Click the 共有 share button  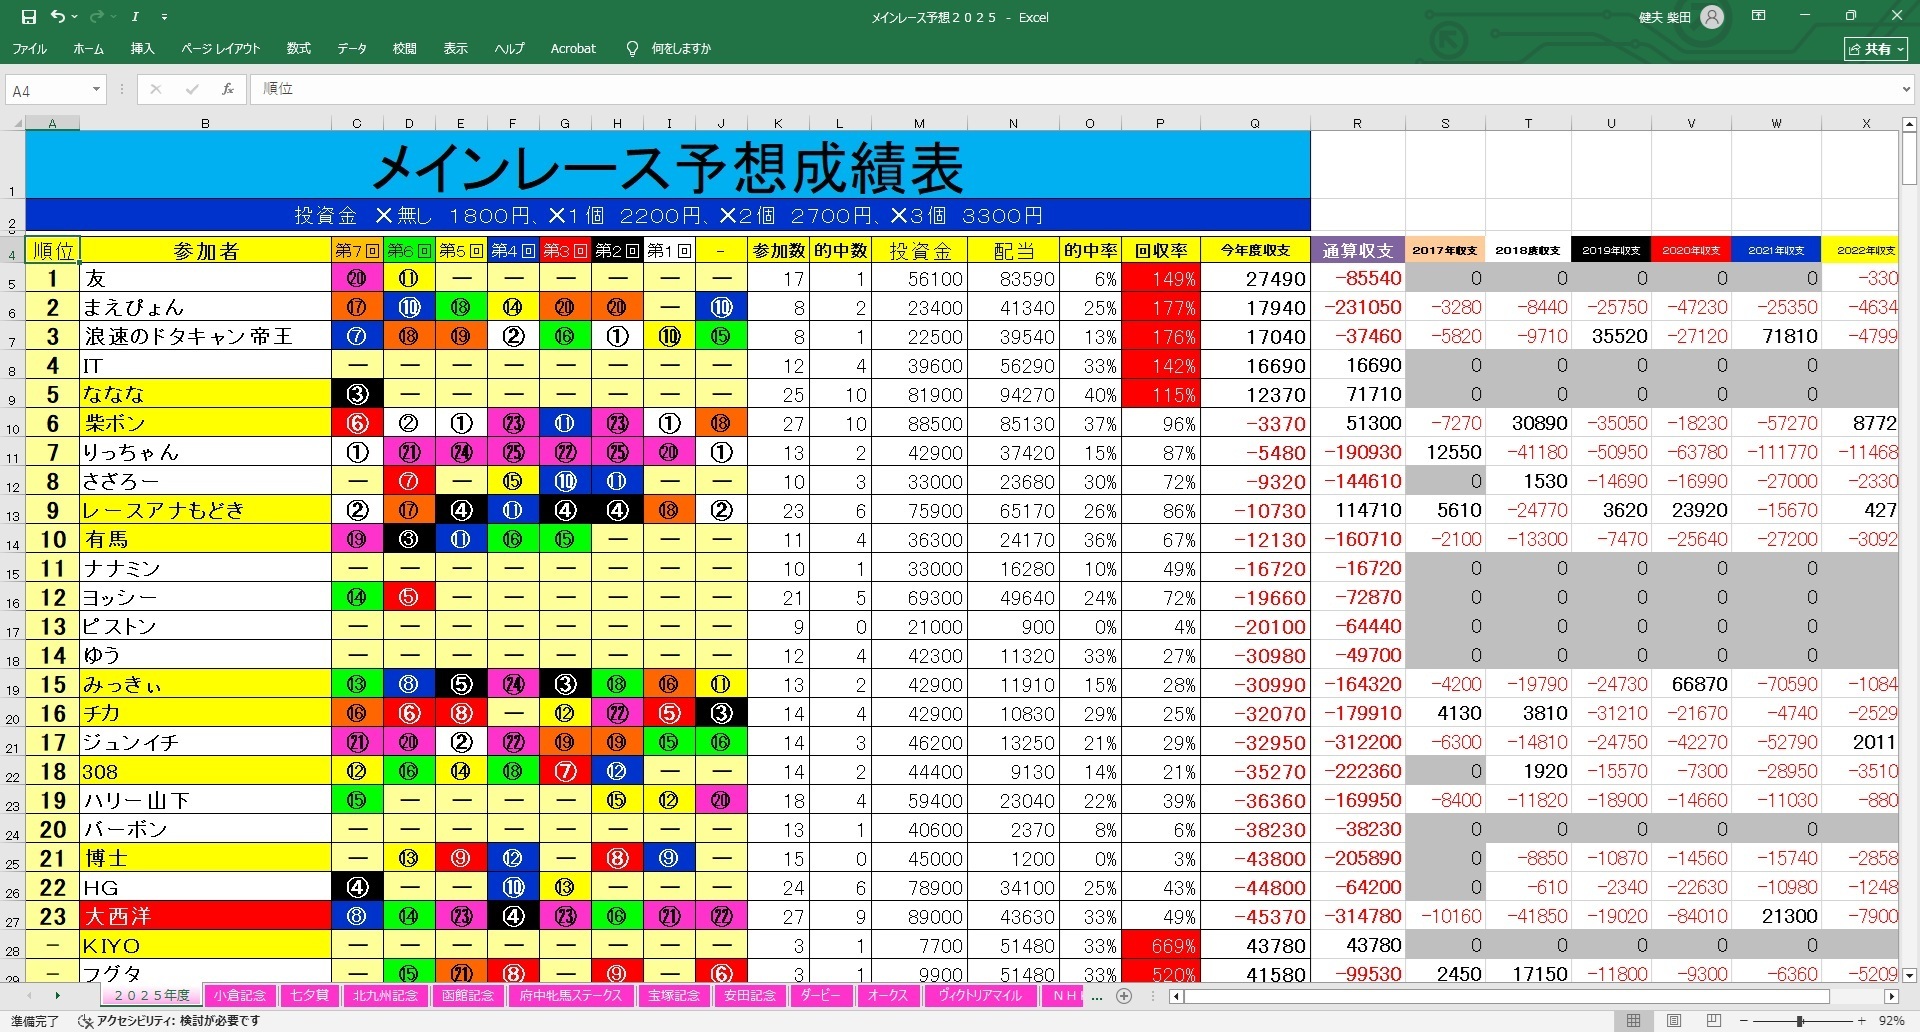[1876, 48]
